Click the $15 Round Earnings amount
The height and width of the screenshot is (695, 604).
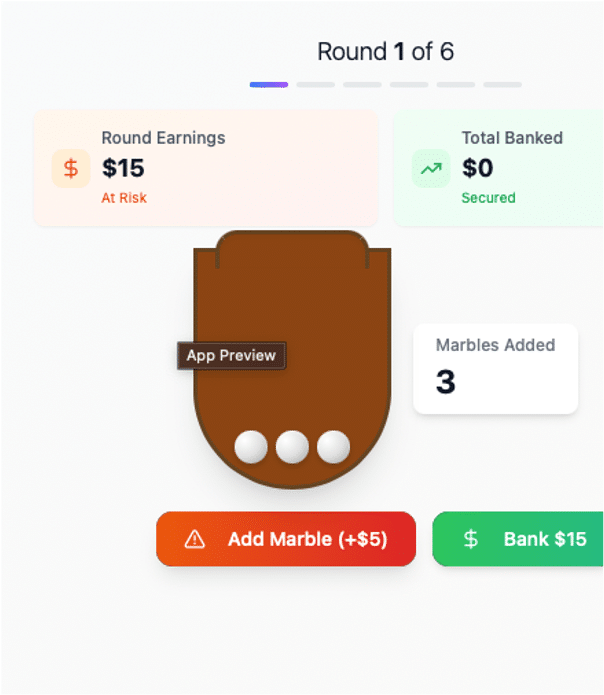123,167
